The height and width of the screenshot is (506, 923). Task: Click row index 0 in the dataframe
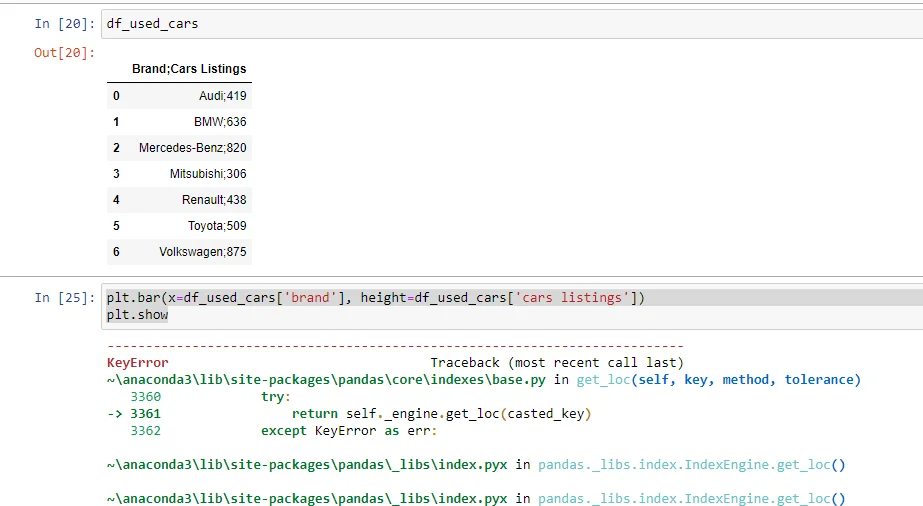(x=116, y=96)
